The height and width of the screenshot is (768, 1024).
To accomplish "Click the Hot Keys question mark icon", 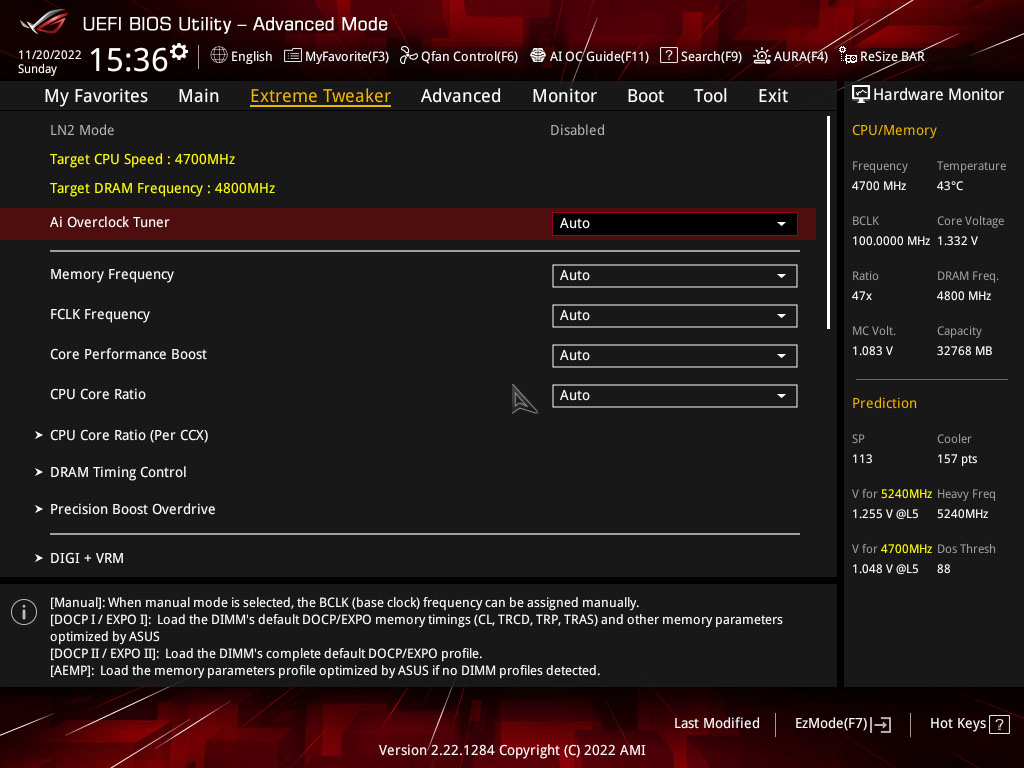I will [999, 724].
